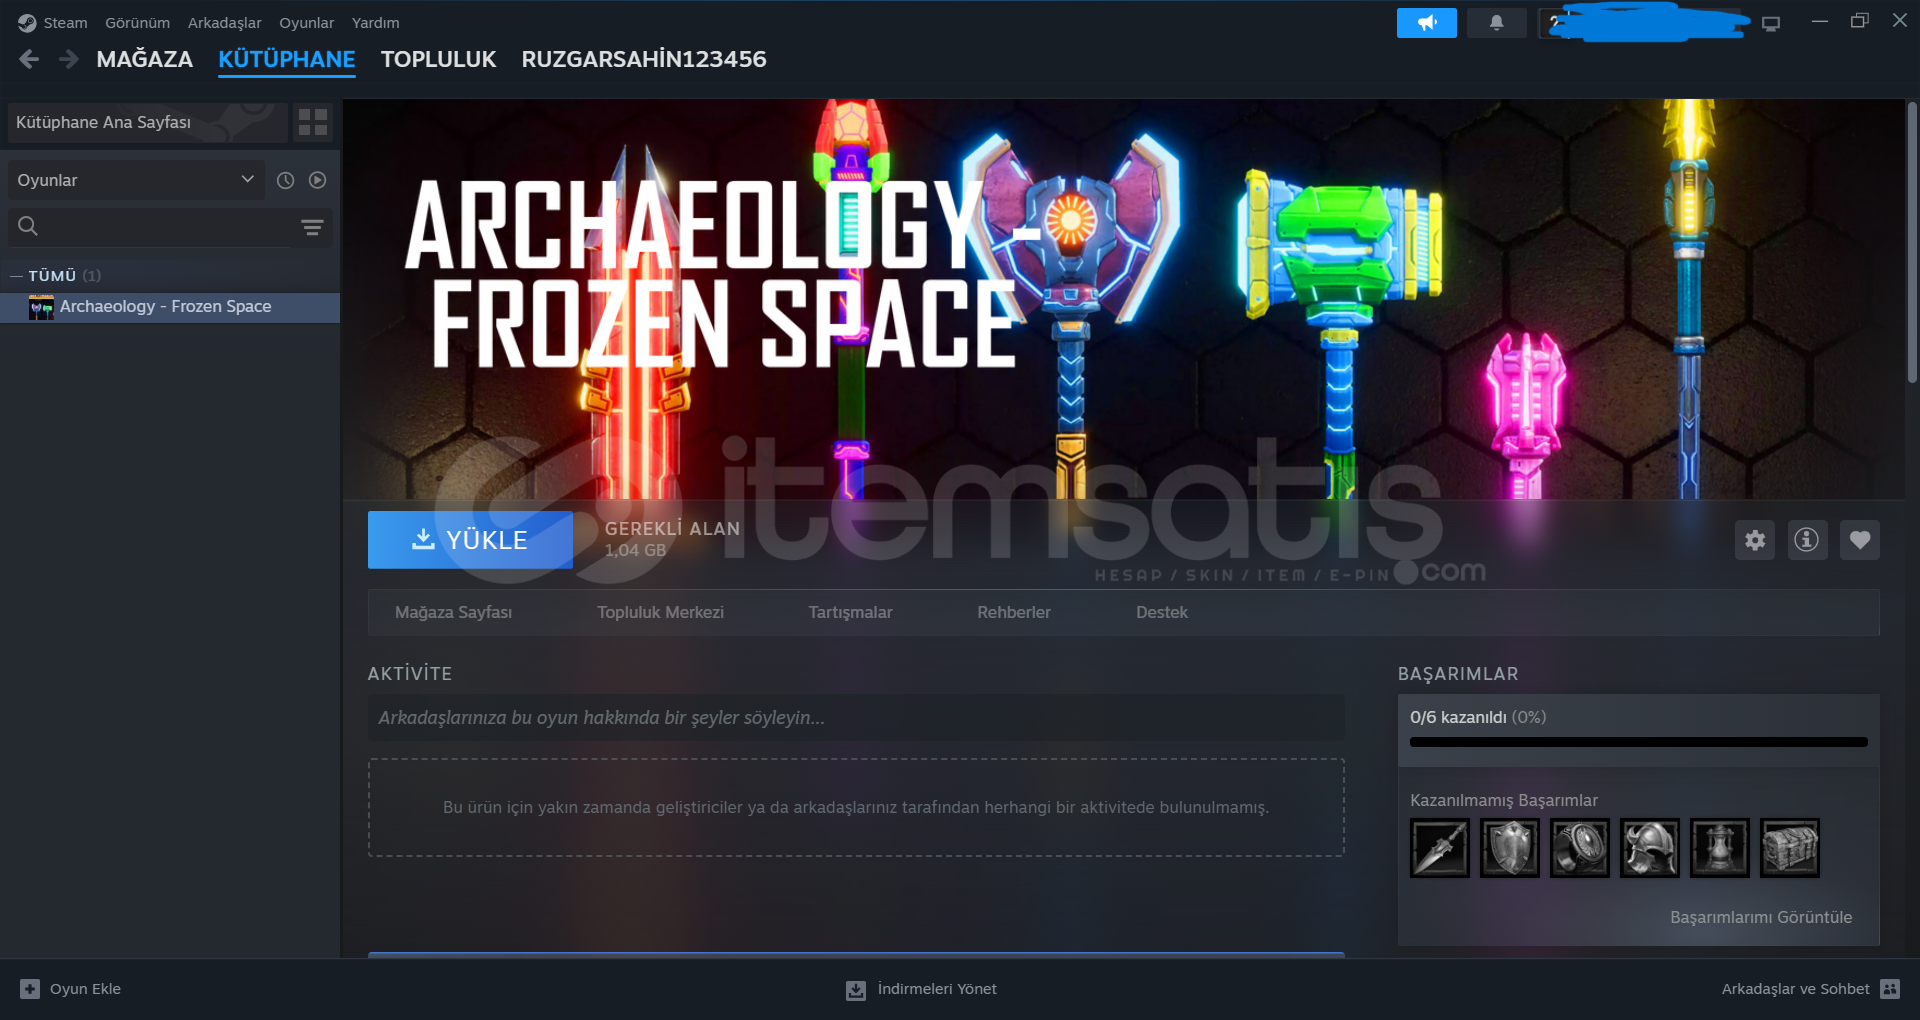Open the Oyunlar menu
This screenshot has width=1920, height=1020.
click(x=307, y=22)
